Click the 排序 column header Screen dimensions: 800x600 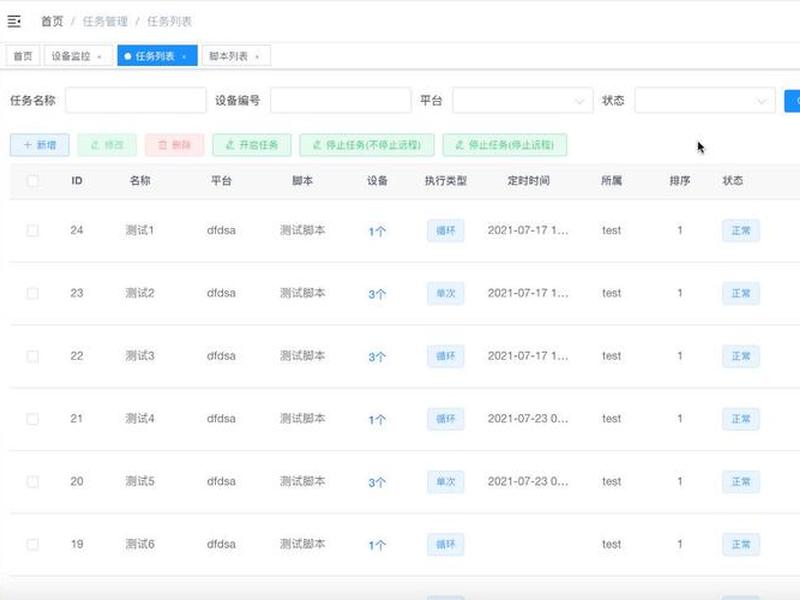click(x=680, y=181)
